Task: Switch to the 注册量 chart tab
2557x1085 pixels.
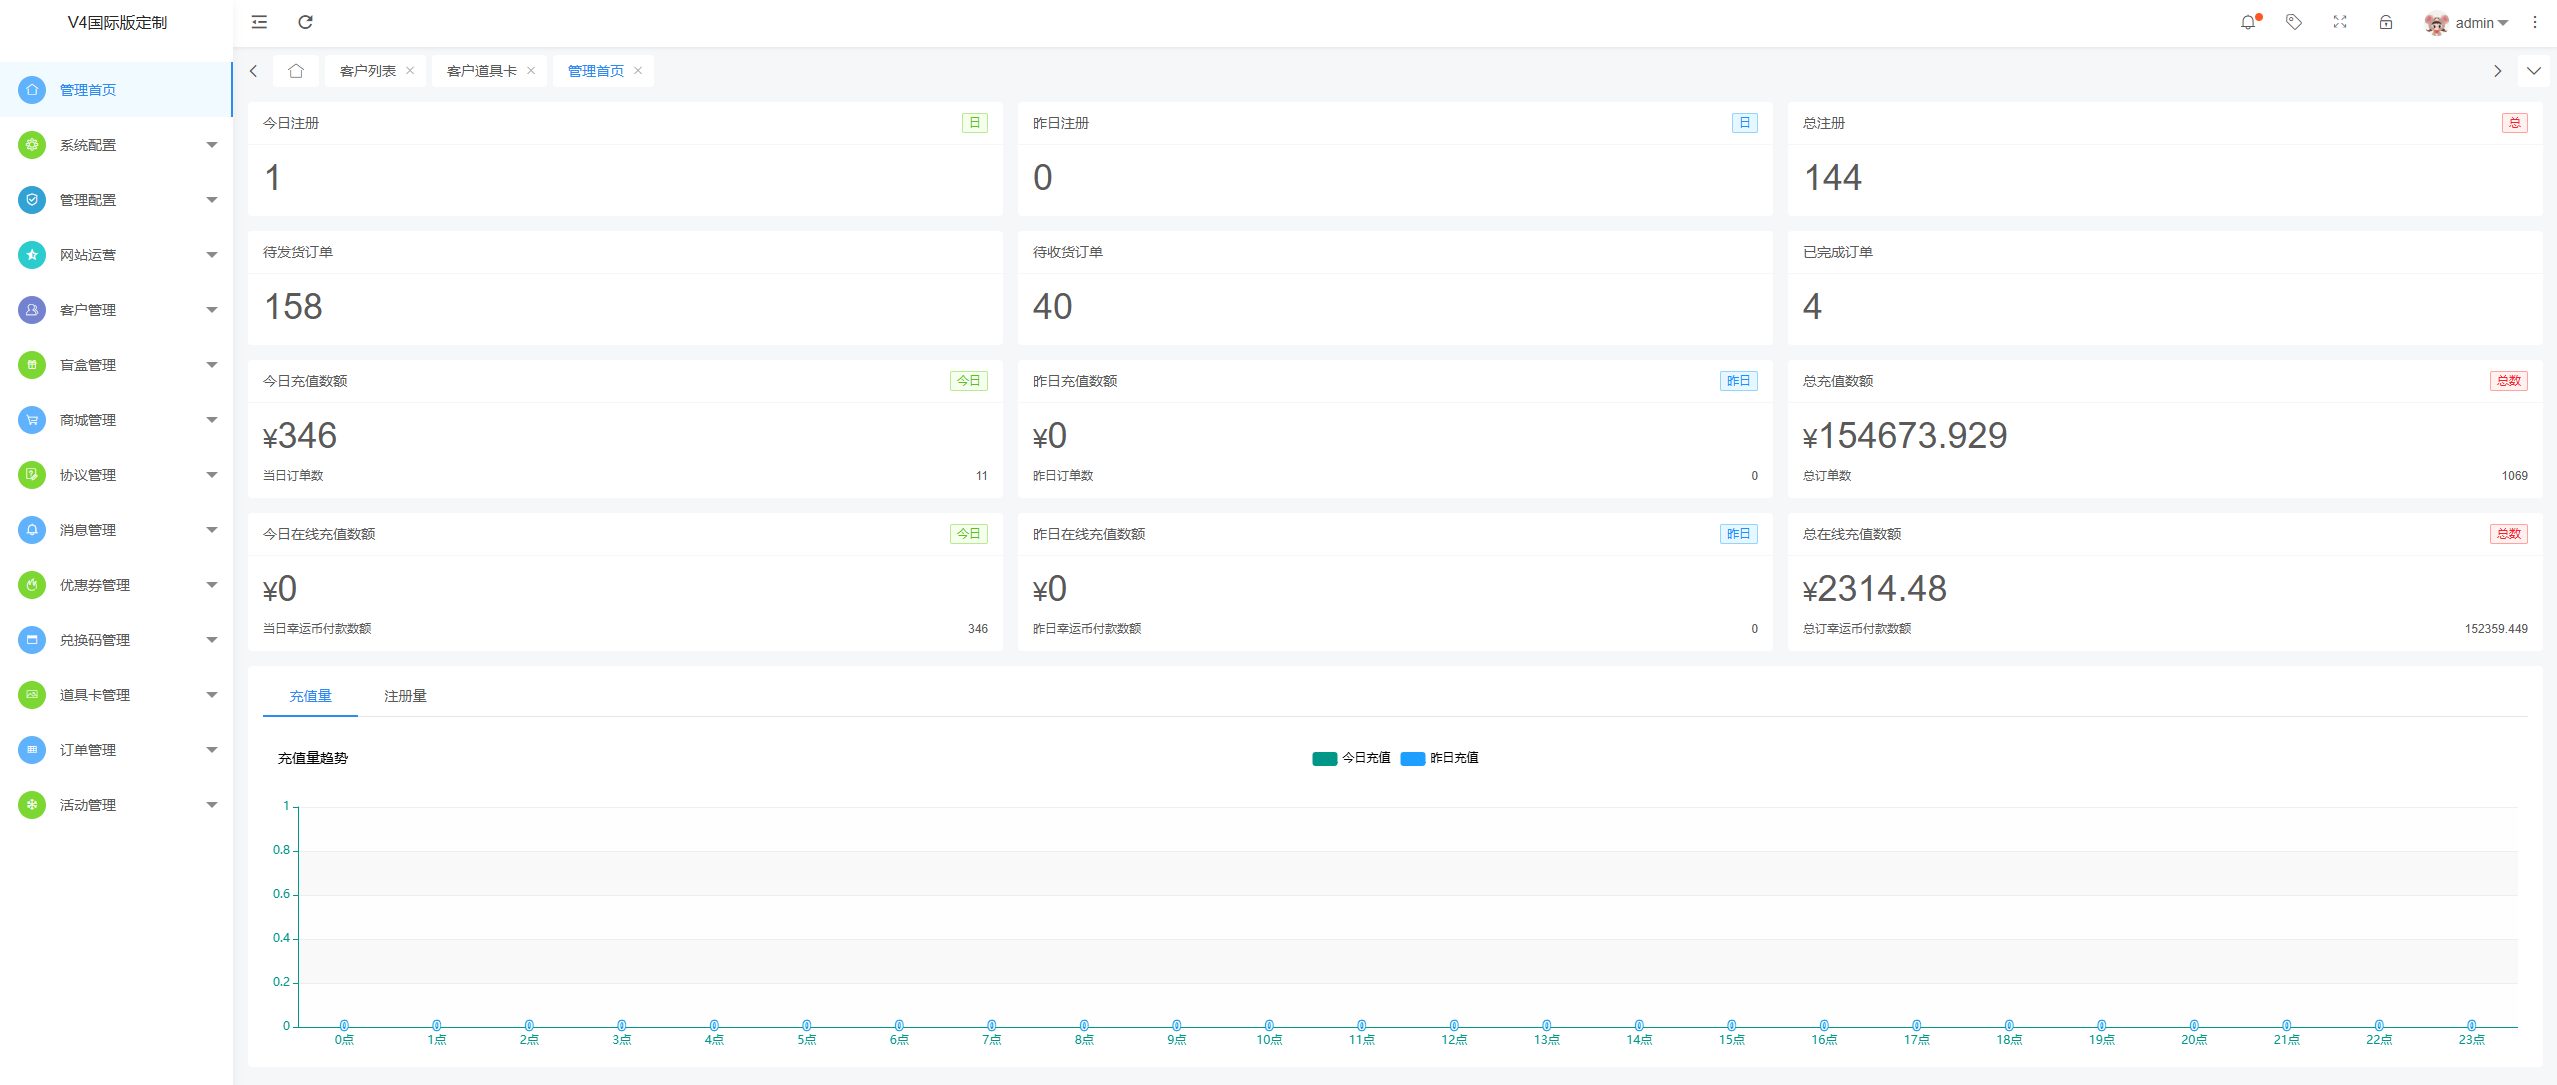Action: point(405,696)
